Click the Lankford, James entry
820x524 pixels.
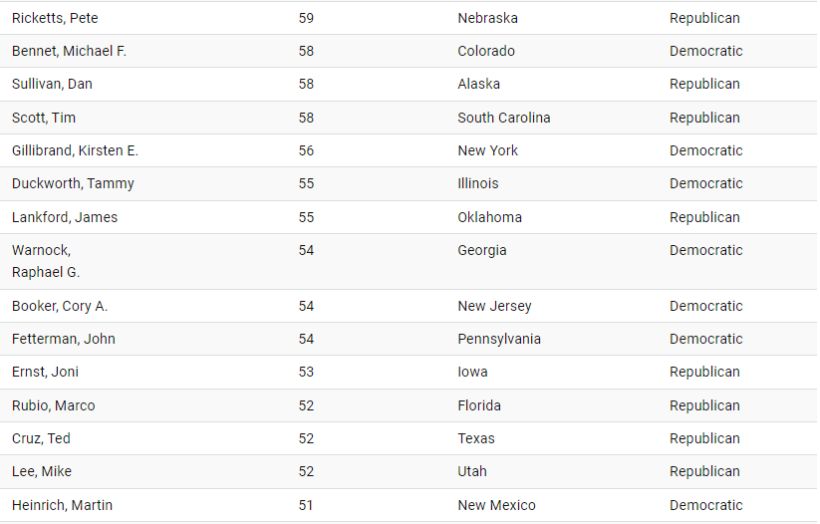point(65,217)
